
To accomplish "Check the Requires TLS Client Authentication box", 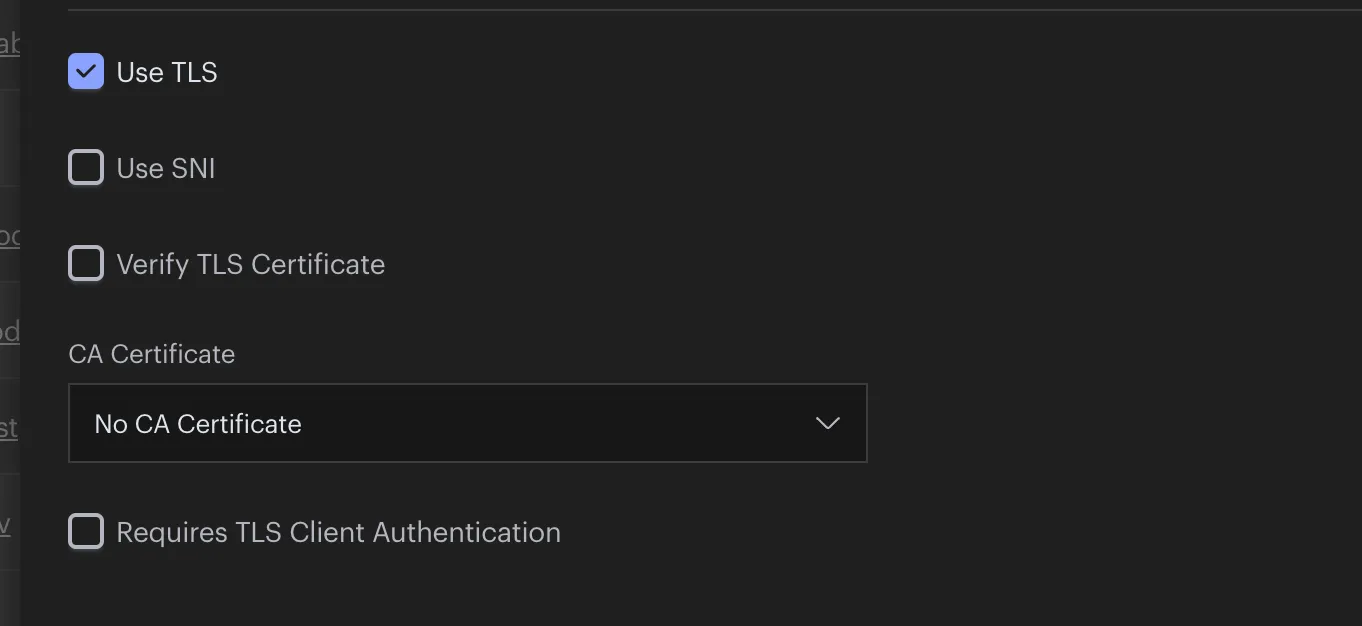I will pyautogui.click(x=86, y=532).
